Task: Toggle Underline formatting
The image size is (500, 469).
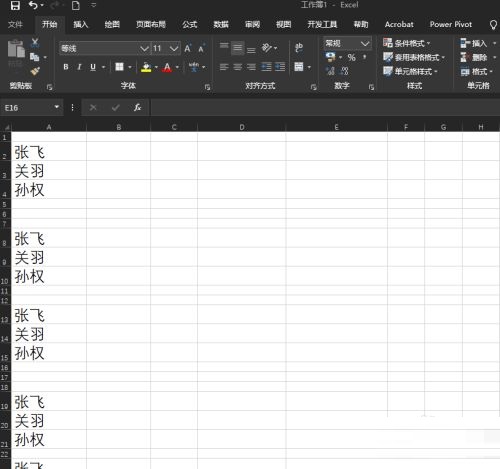Action: 93,67
